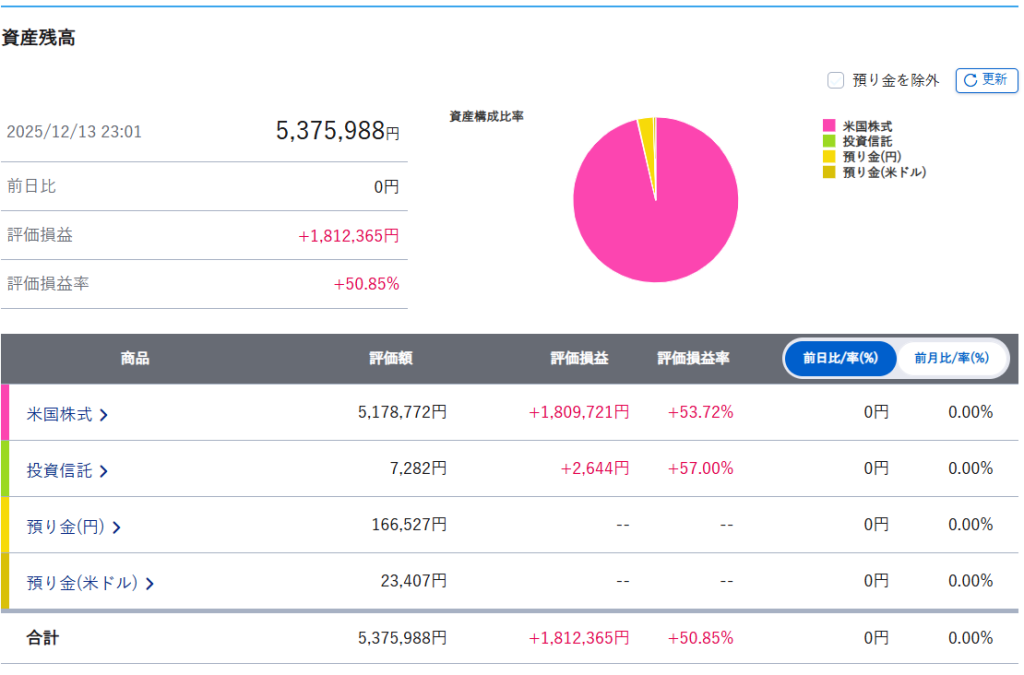The image size is (1024, 675).
Task: Click chevron next to 預り金(米ドル)
Action: [x=150, y=582]
